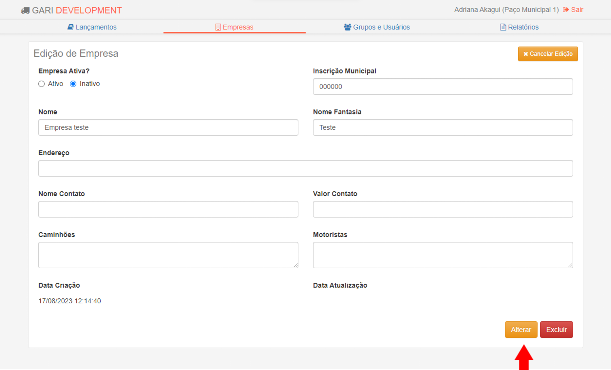
Task: Click the Sair logout link
Action: coord(573,9)
